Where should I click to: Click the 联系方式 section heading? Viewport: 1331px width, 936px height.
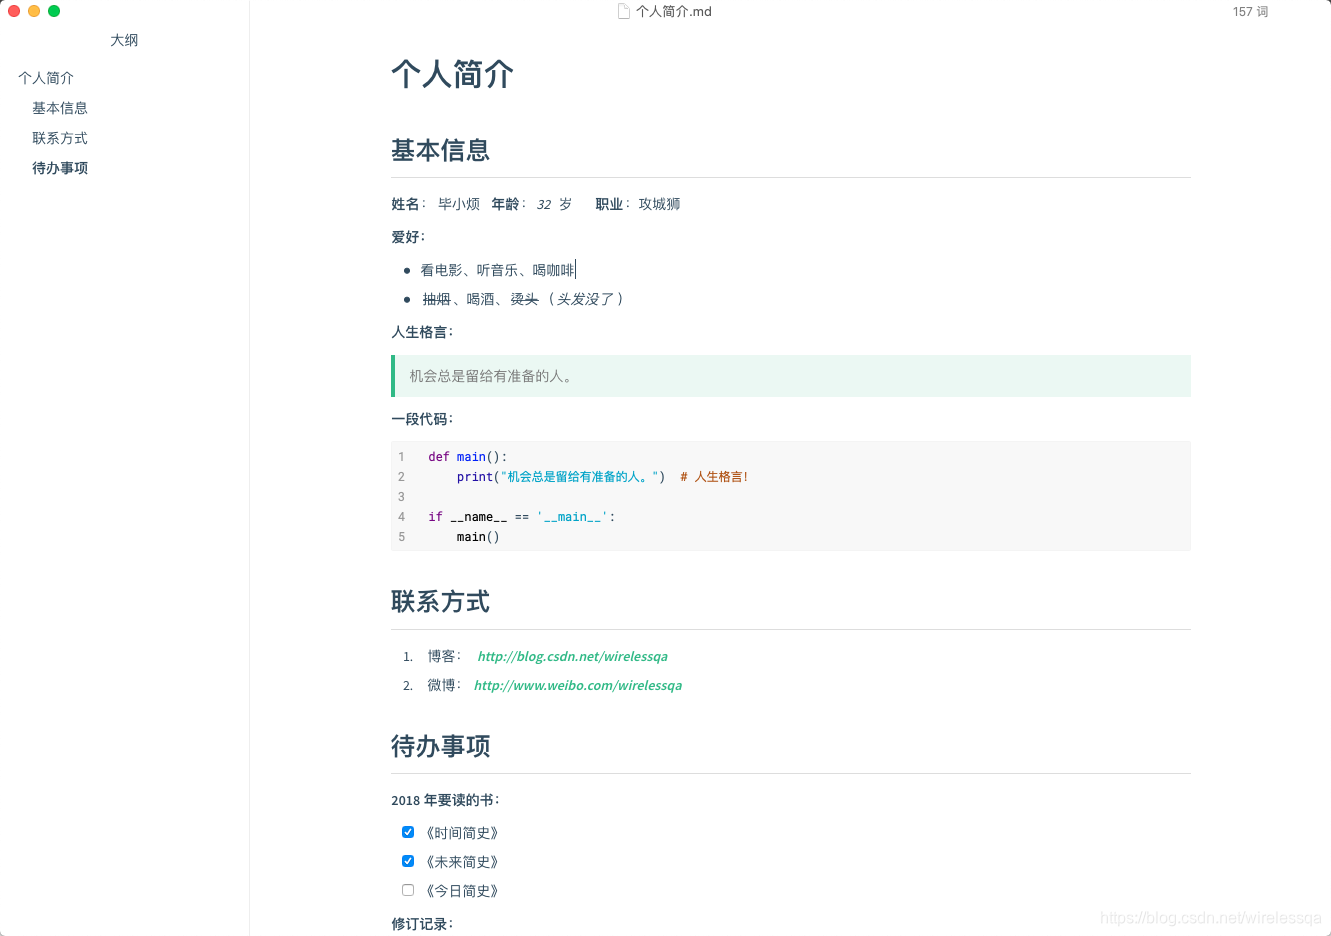point(440,601)
